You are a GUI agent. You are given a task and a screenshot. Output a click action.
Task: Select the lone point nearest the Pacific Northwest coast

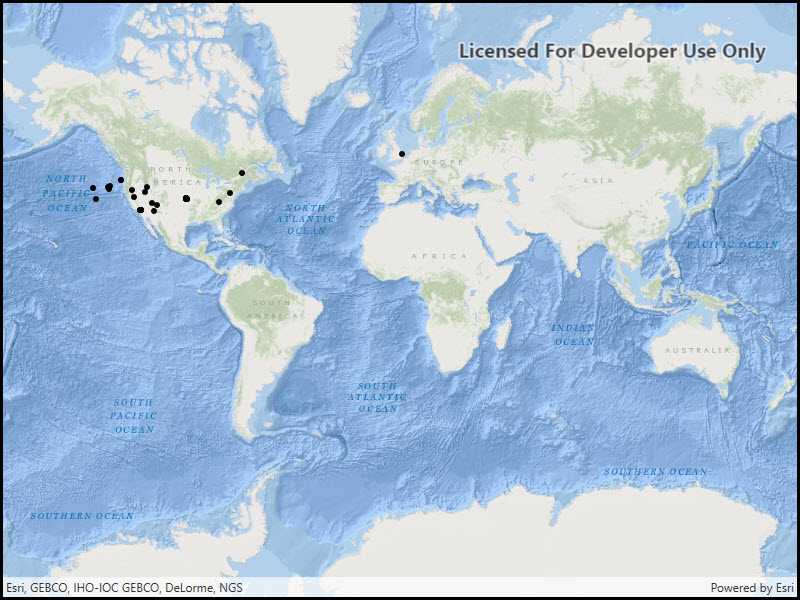pyautogui.click(x=121, y=180)
